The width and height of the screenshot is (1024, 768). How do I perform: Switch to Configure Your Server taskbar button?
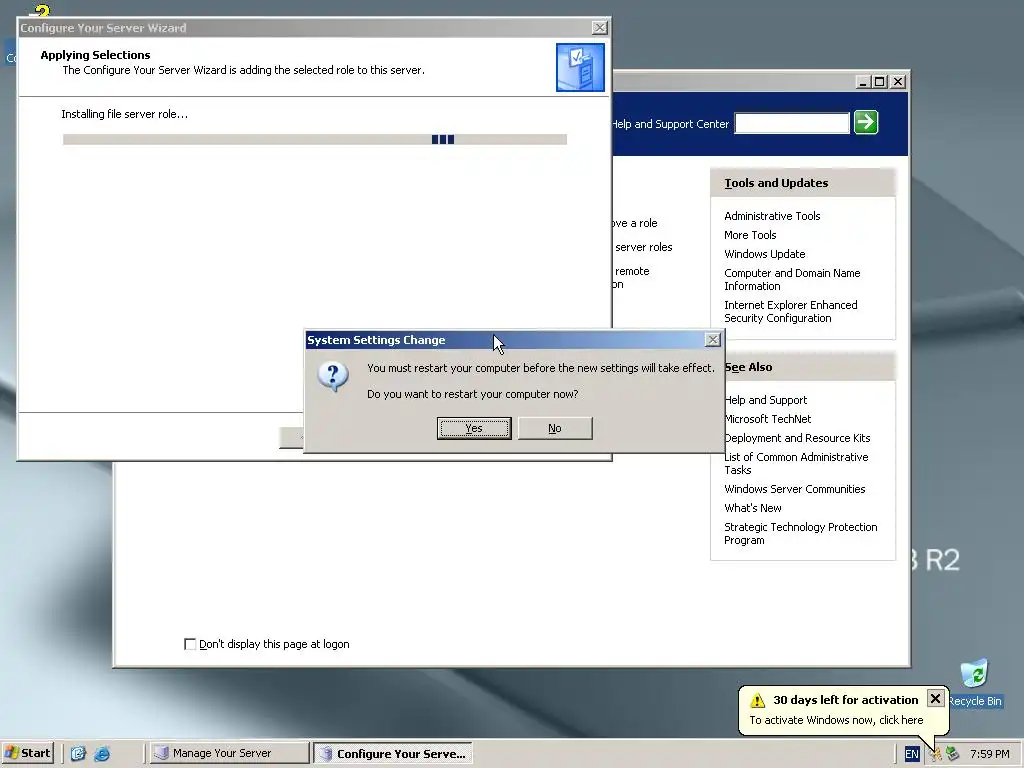click(x=393, y=754)
